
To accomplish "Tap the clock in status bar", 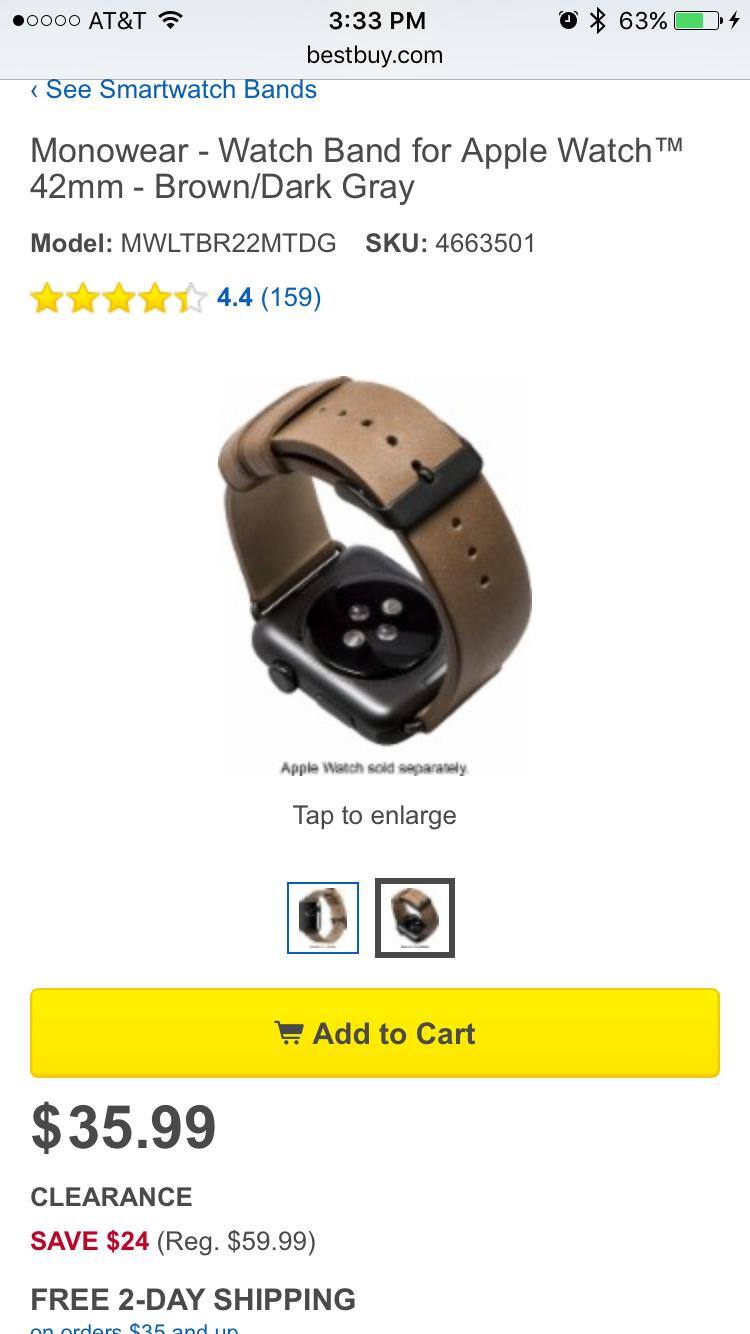I will tap(377, 20).
